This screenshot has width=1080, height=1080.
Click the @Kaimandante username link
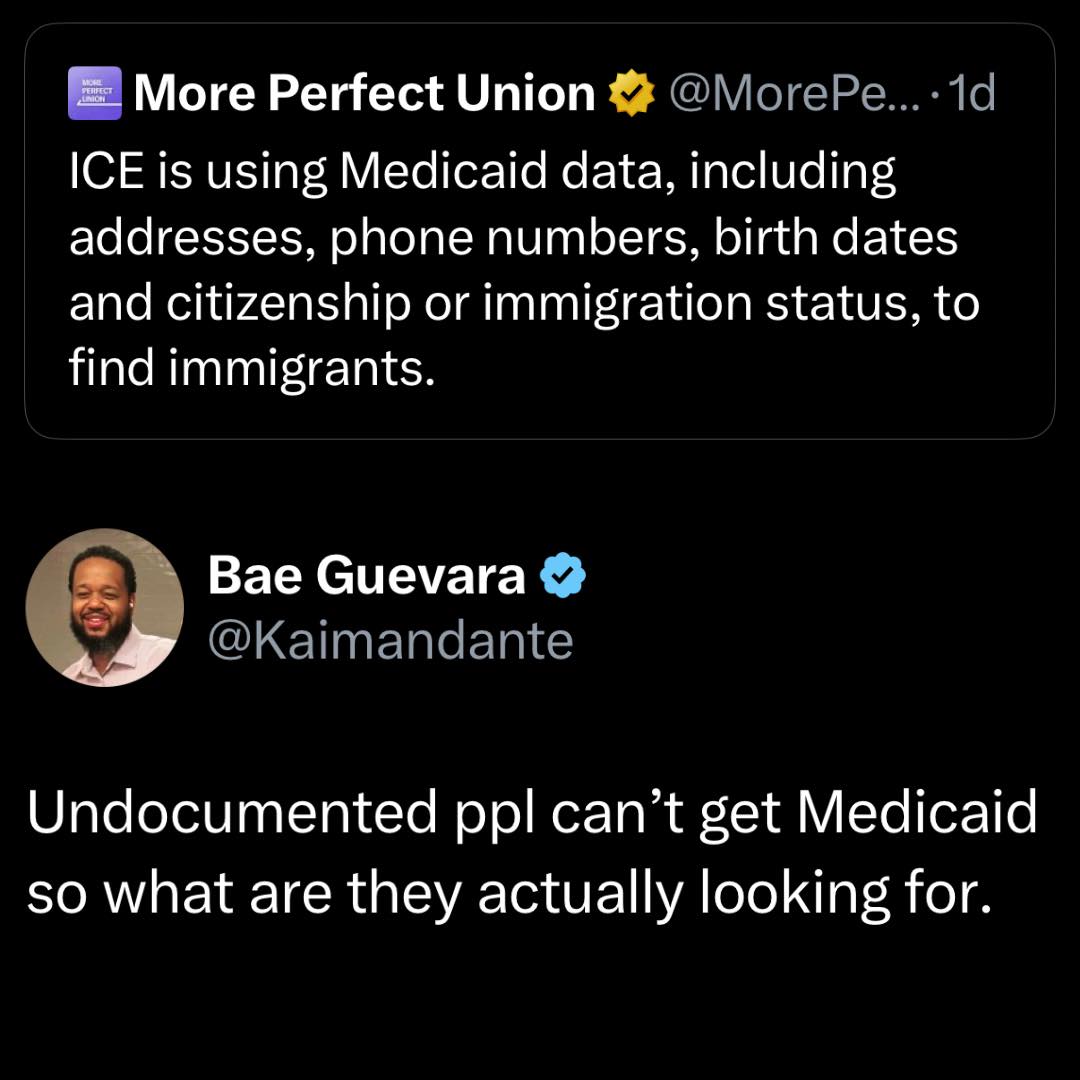pos(390,640)
